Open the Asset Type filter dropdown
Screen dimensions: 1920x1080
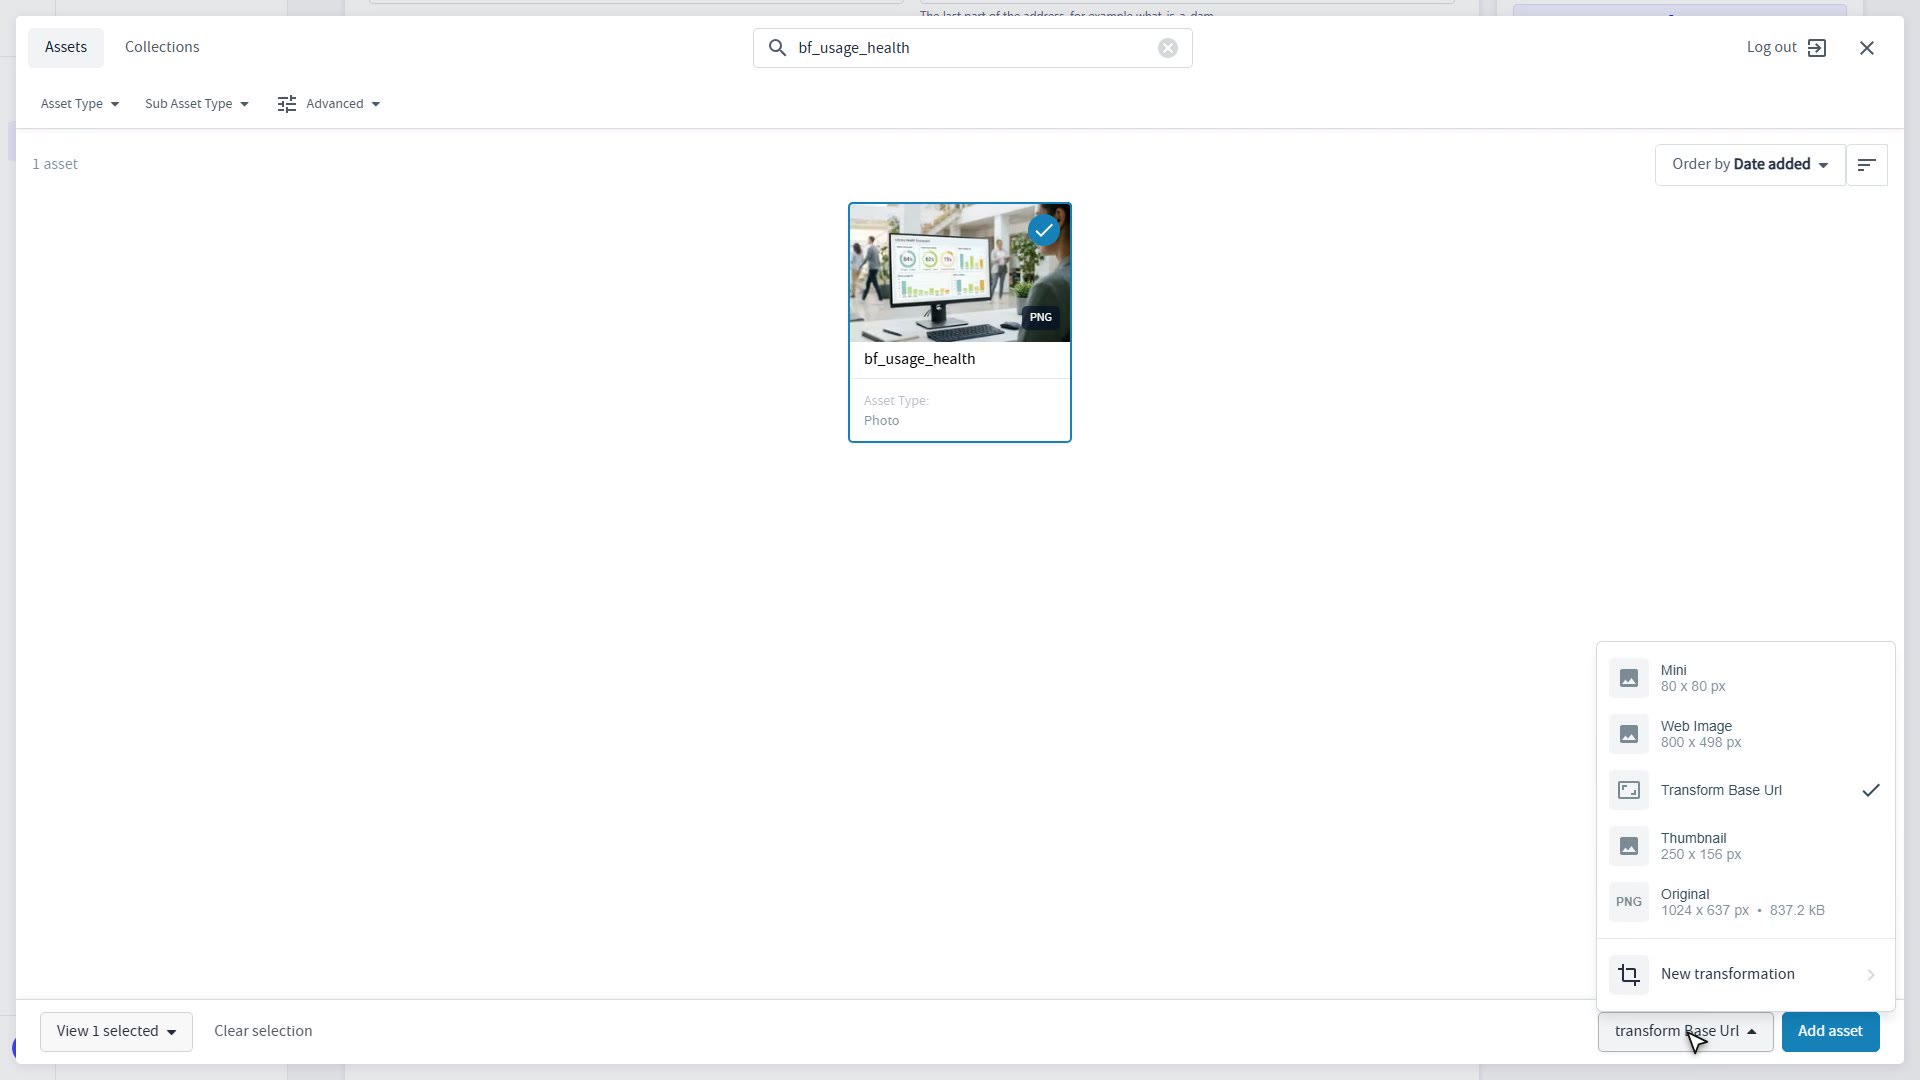click(x=80, y=104)
